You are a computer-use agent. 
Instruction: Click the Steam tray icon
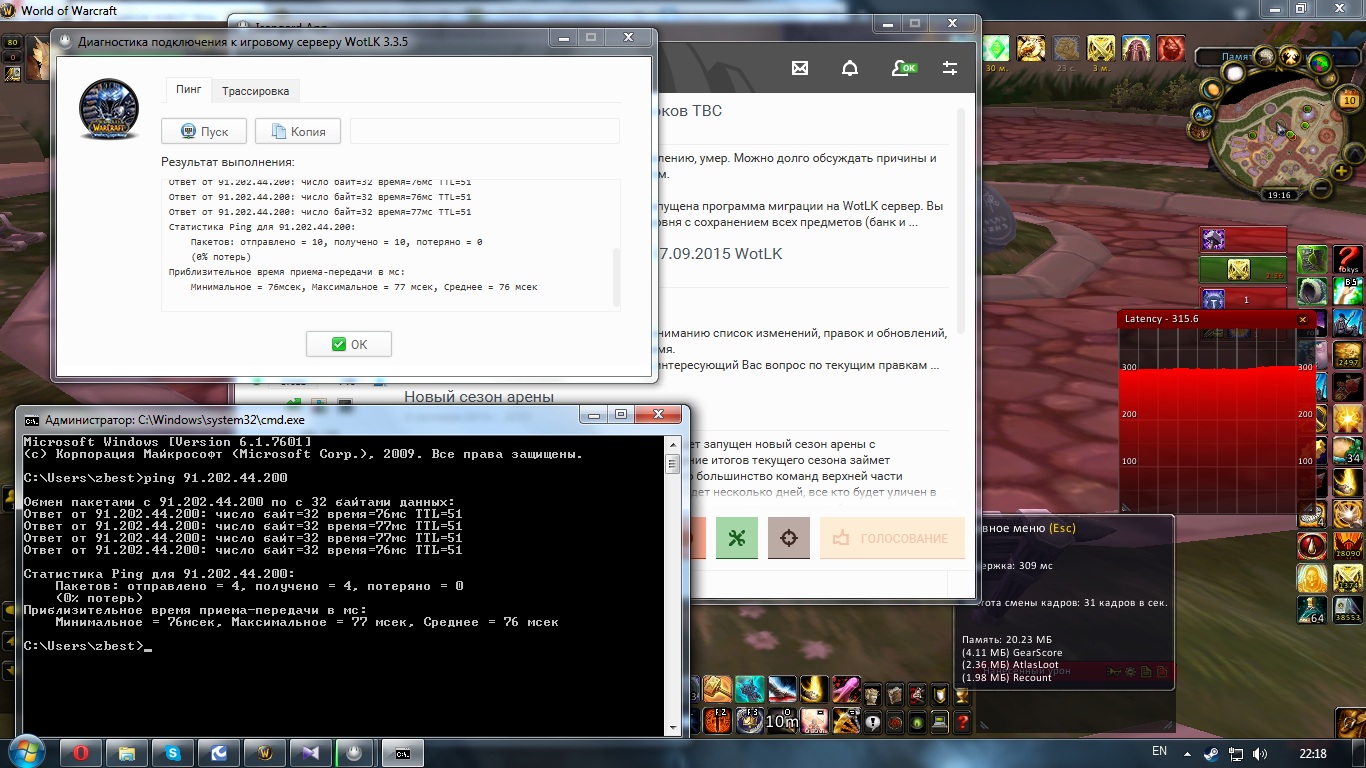coord(1212,753)
